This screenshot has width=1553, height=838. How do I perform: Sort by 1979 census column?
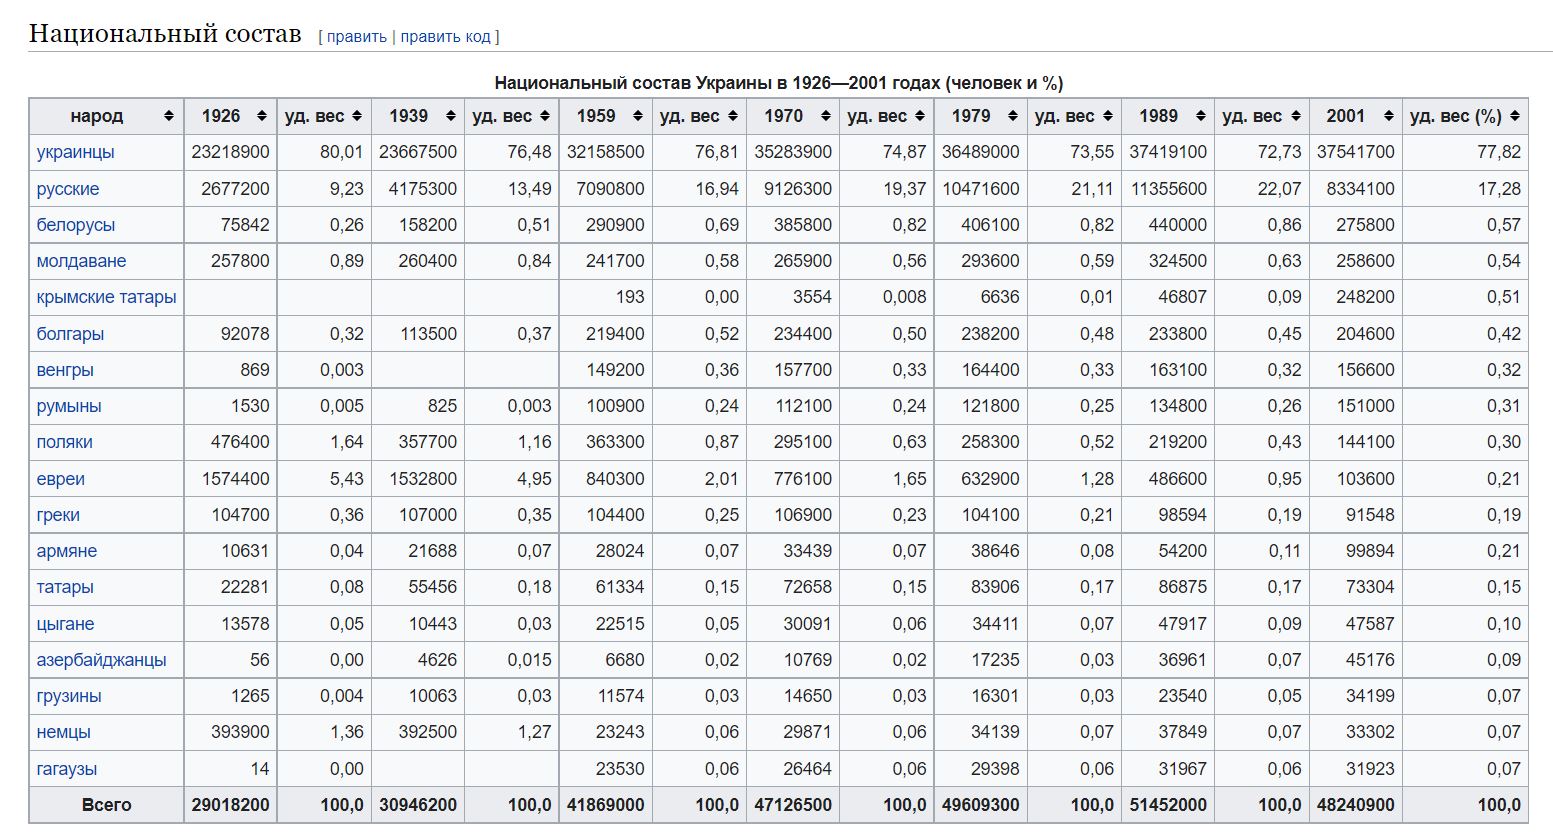click(1012, 116)
